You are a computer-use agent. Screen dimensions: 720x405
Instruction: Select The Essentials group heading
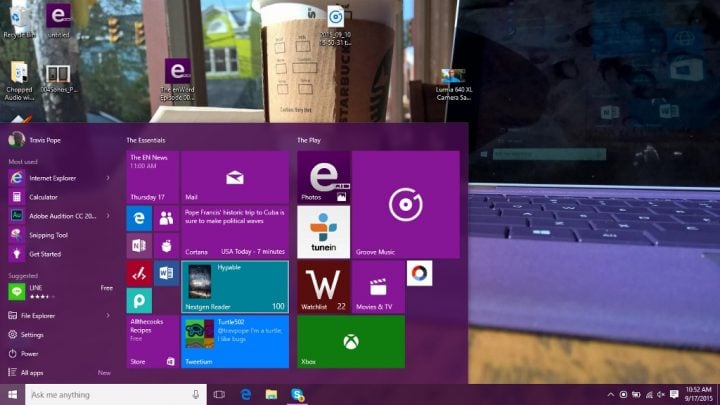(146, 140)
